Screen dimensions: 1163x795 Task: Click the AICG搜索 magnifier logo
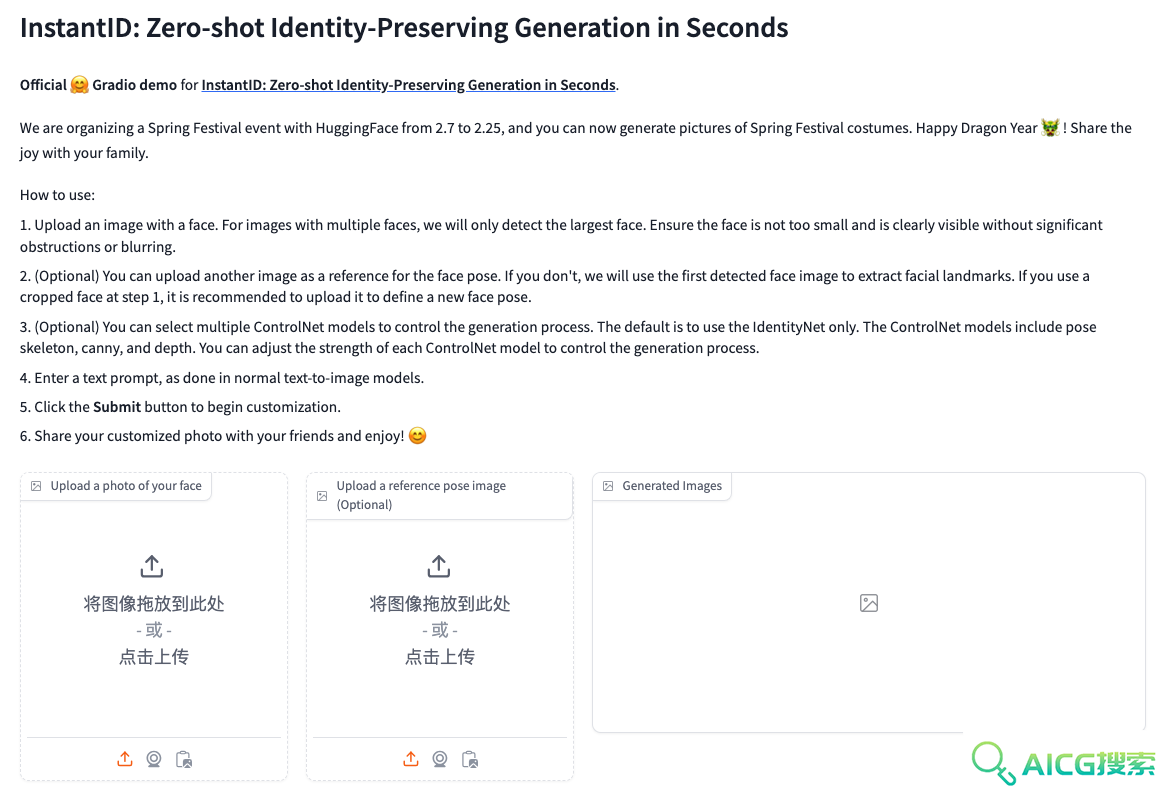992,762
